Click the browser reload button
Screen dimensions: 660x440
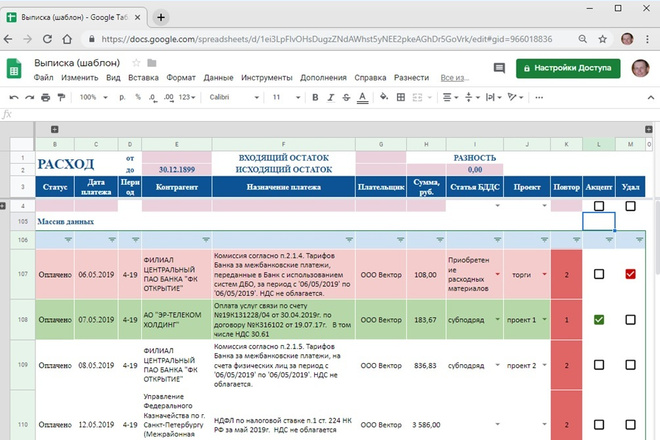pyautogui.click(x=47, y=39)
